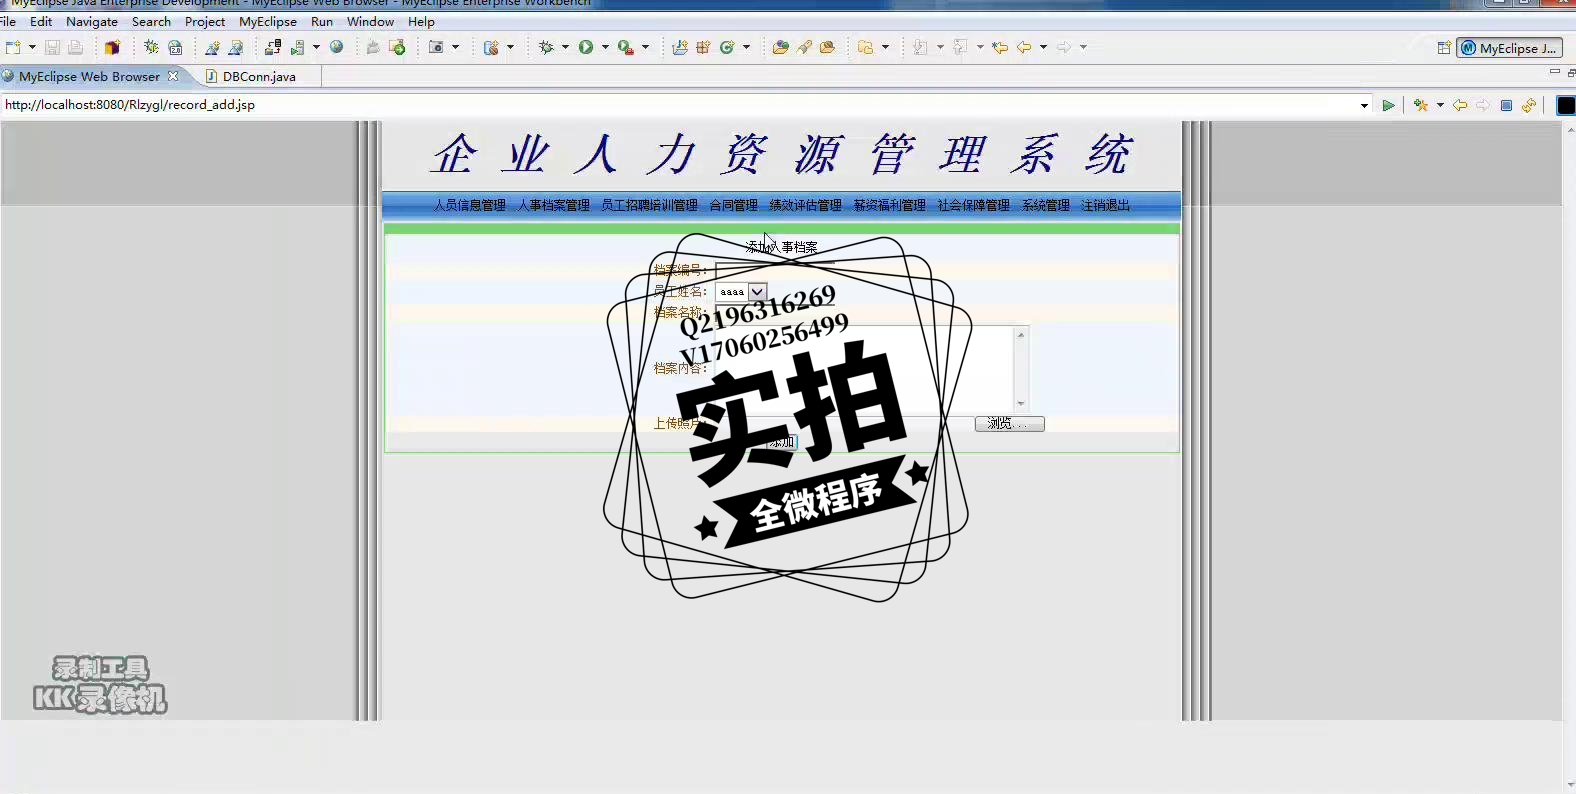Click the camera screenshot toolbar icon

point(436,47)
